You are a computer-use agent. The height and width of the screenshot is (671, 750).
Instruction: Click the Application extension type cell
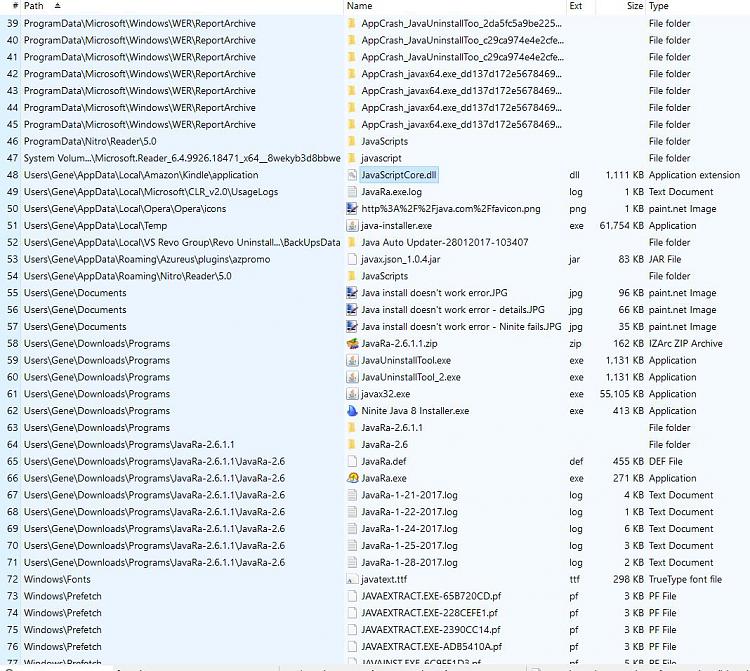tap(694, 175)
